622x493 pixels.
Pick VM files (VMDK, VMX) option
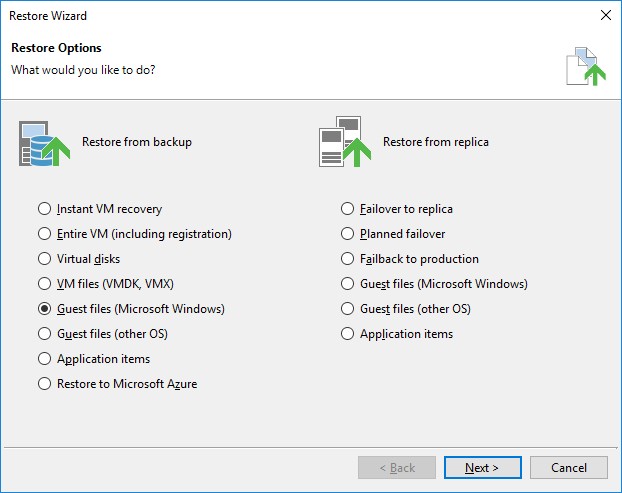(x=44, y=284)
